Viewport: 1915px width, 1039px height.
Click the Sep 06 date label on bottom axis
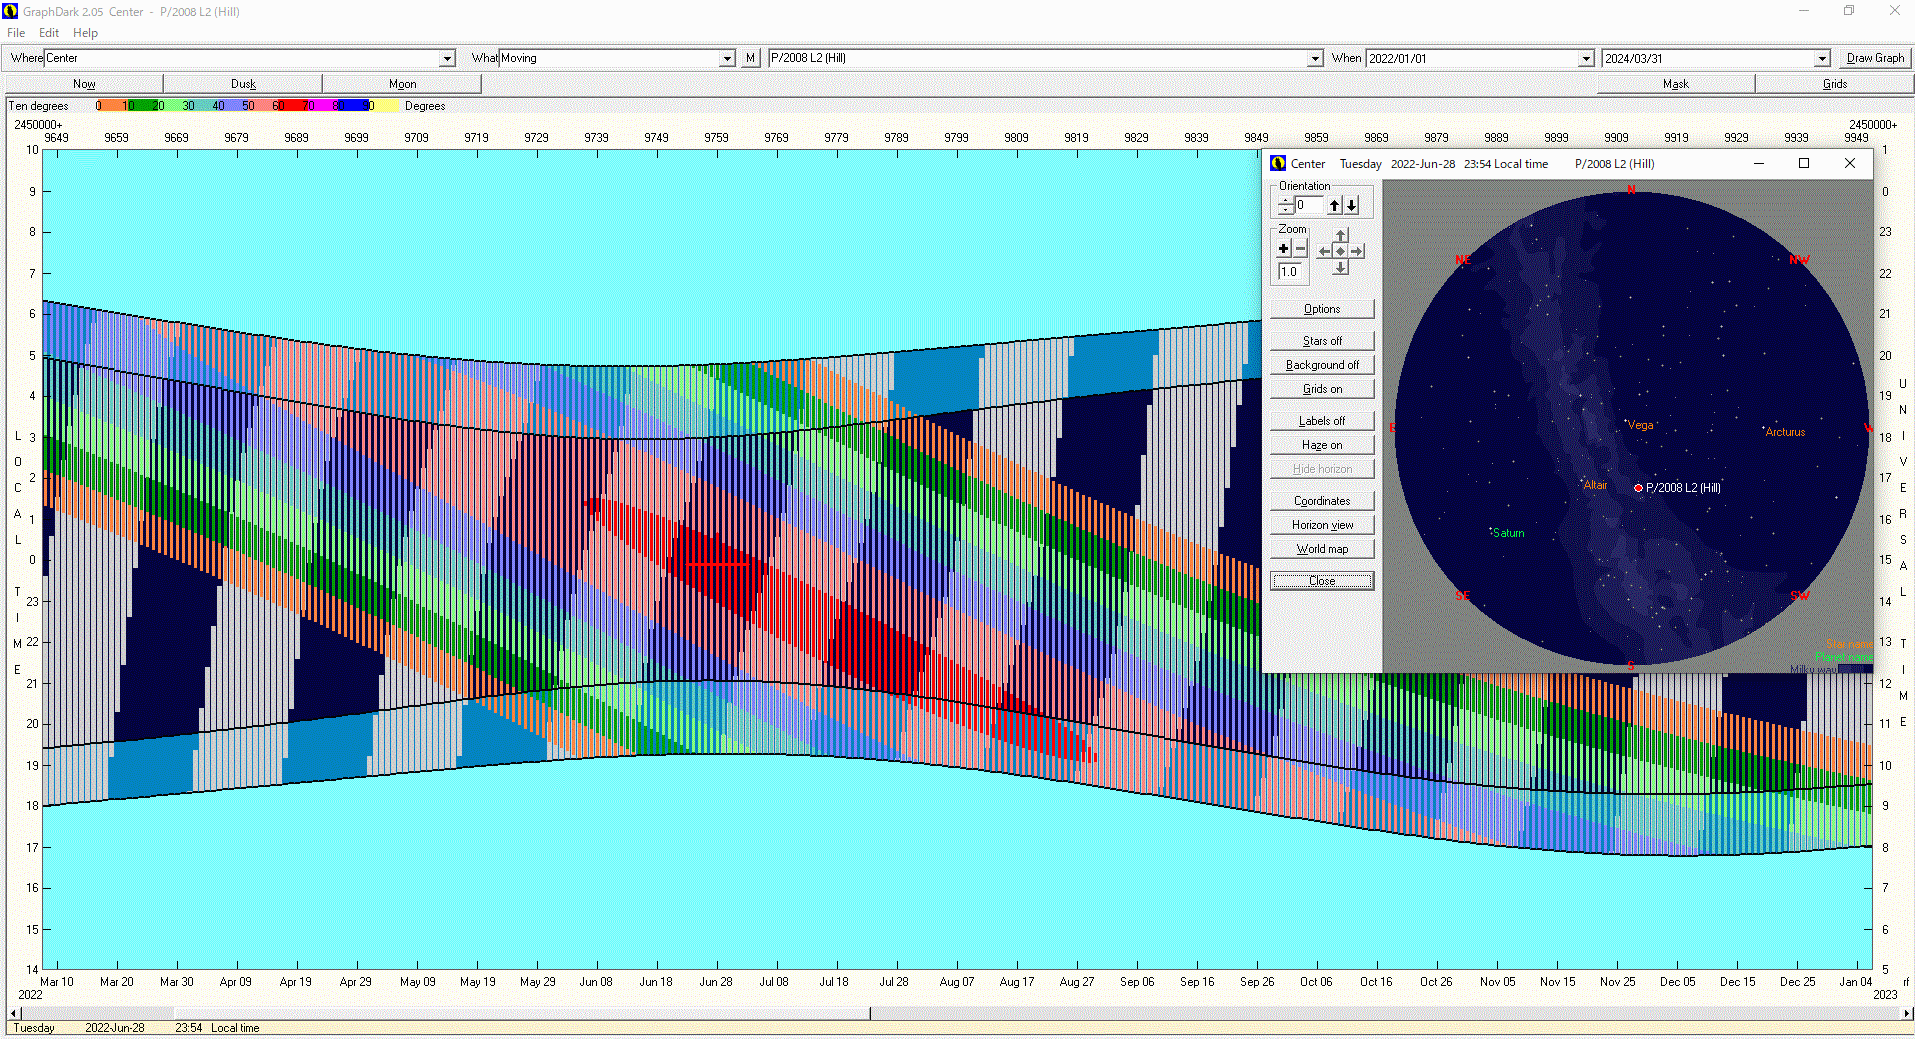[1136, 982]
